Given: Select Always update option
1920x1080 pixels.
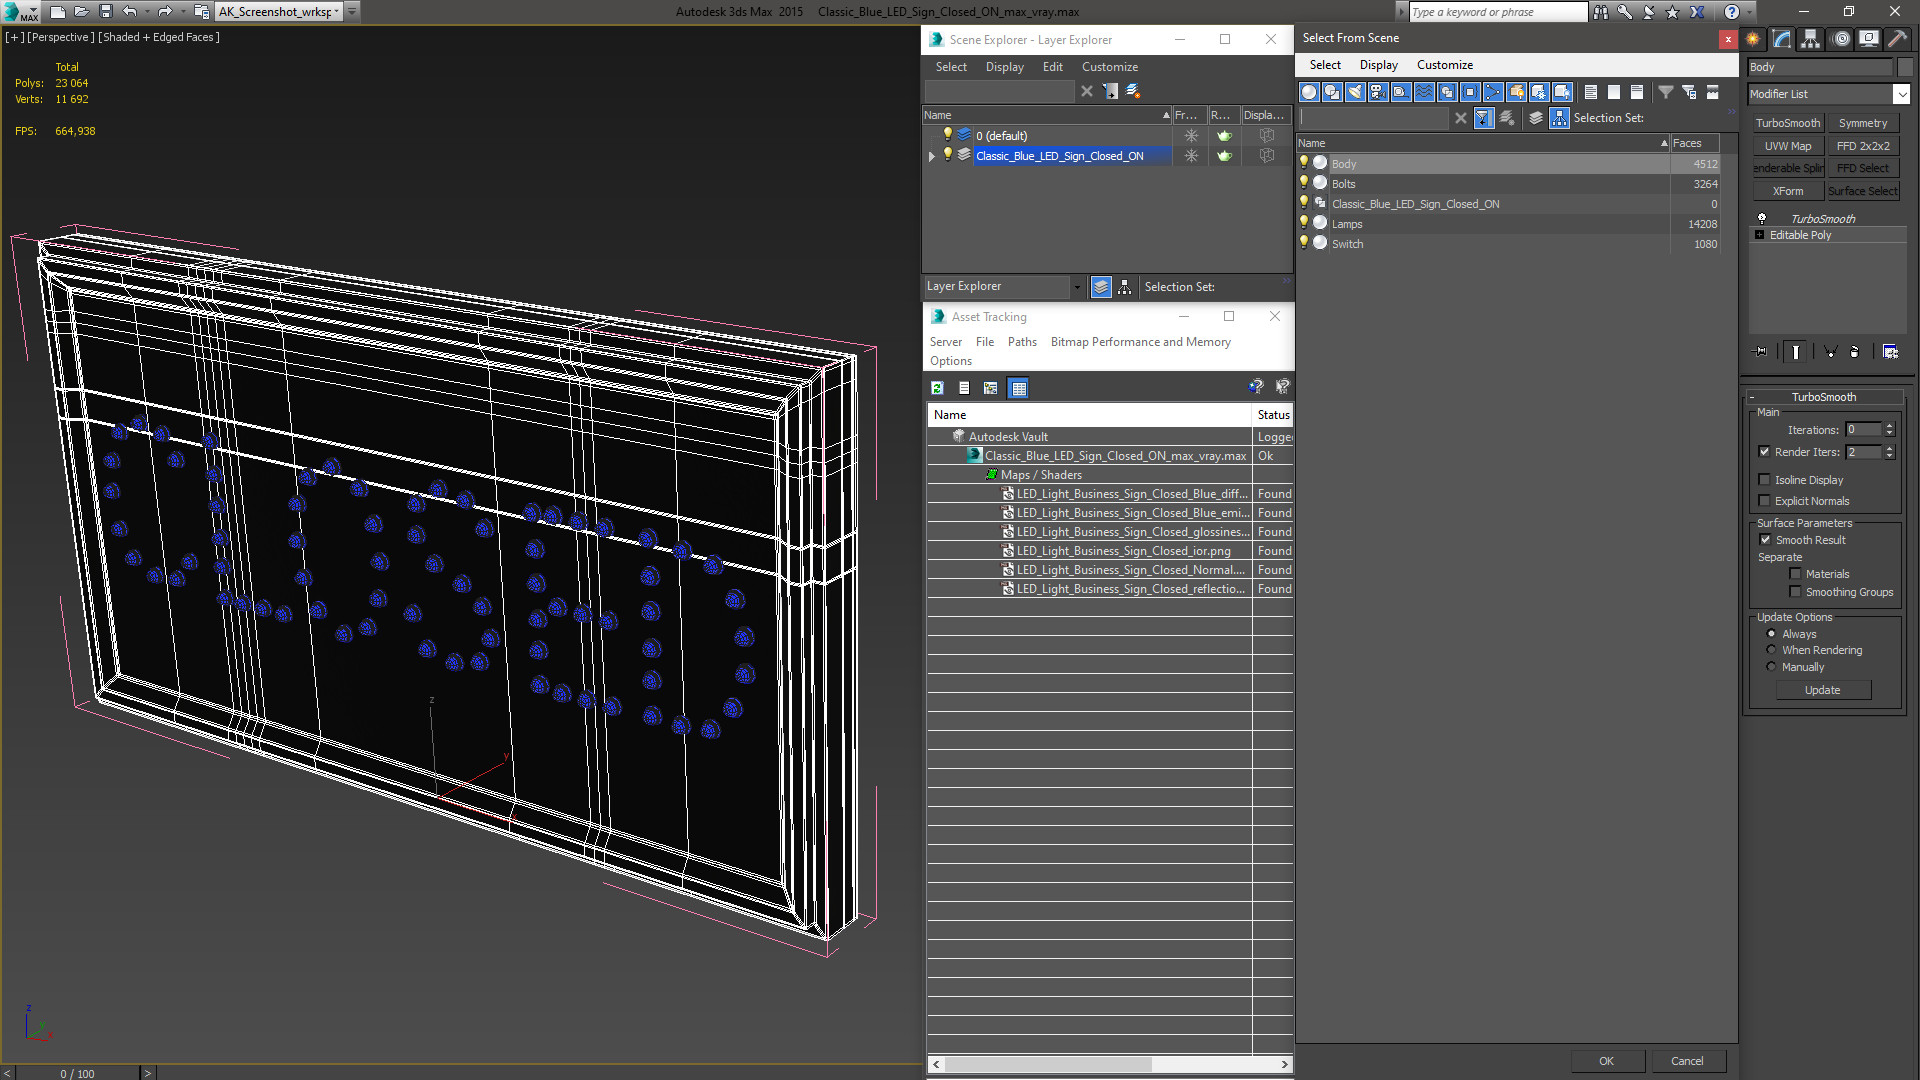Looking at the screenshot, I should [x=1771, y=634].
